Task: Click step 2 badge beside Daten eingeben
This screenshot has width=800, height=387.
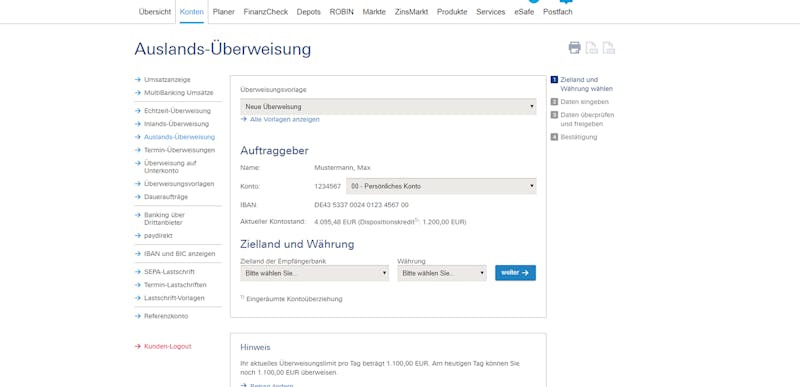Action: (x=555, y=101)
